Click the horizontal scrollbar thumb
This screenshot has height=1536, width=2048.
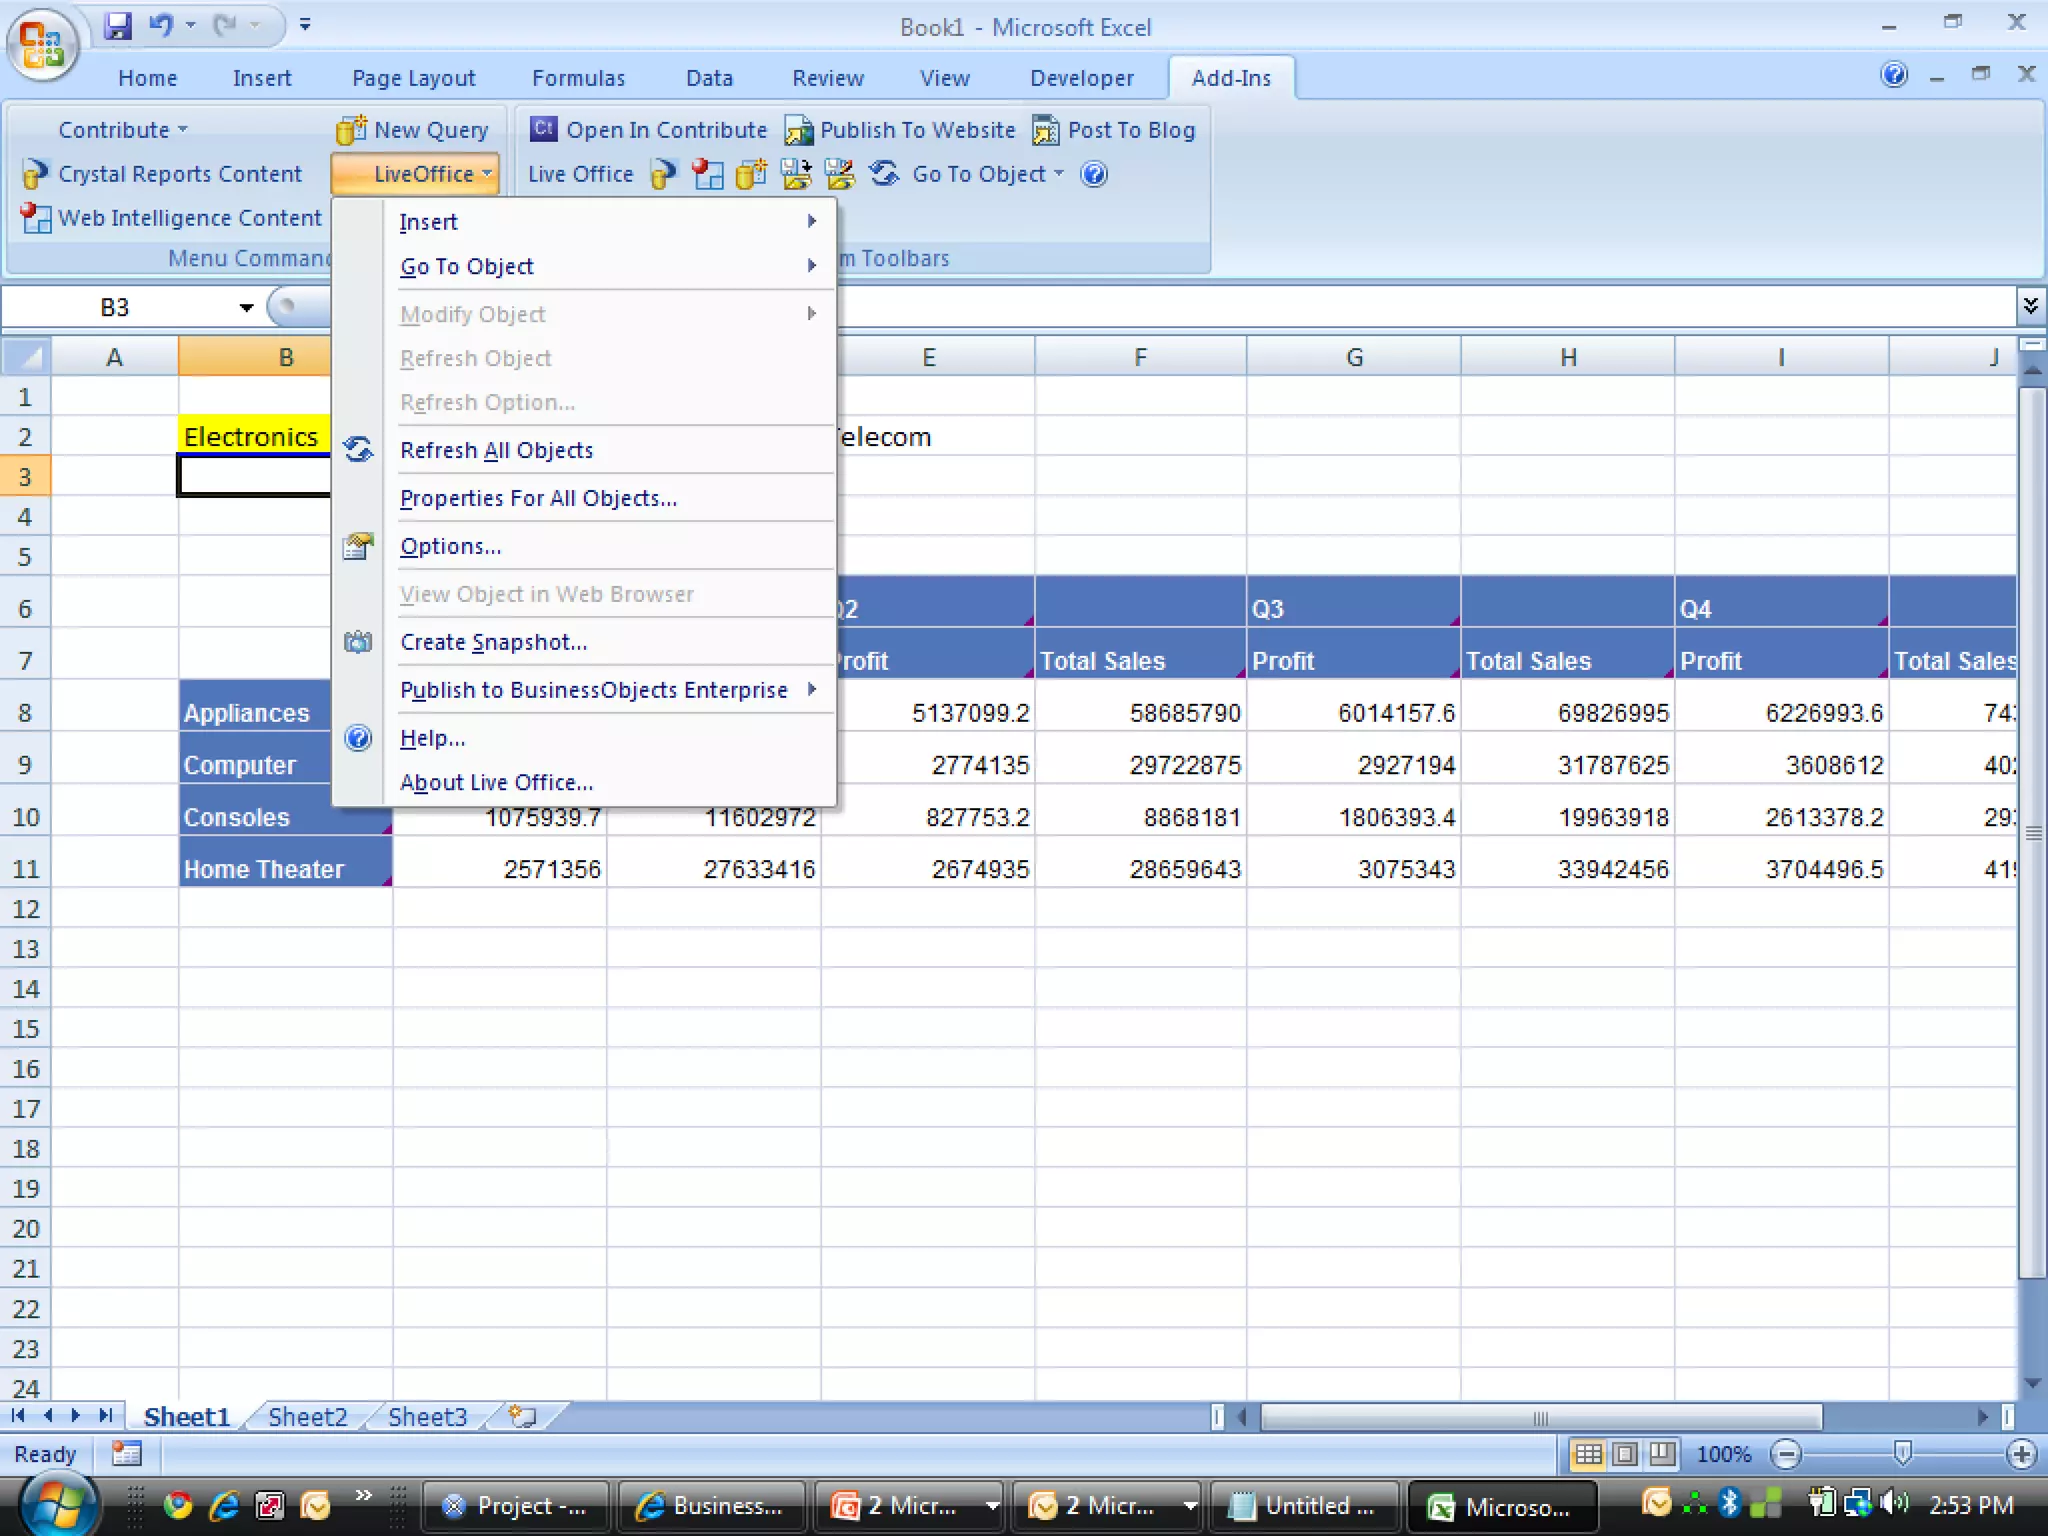click(1540, 1417)
